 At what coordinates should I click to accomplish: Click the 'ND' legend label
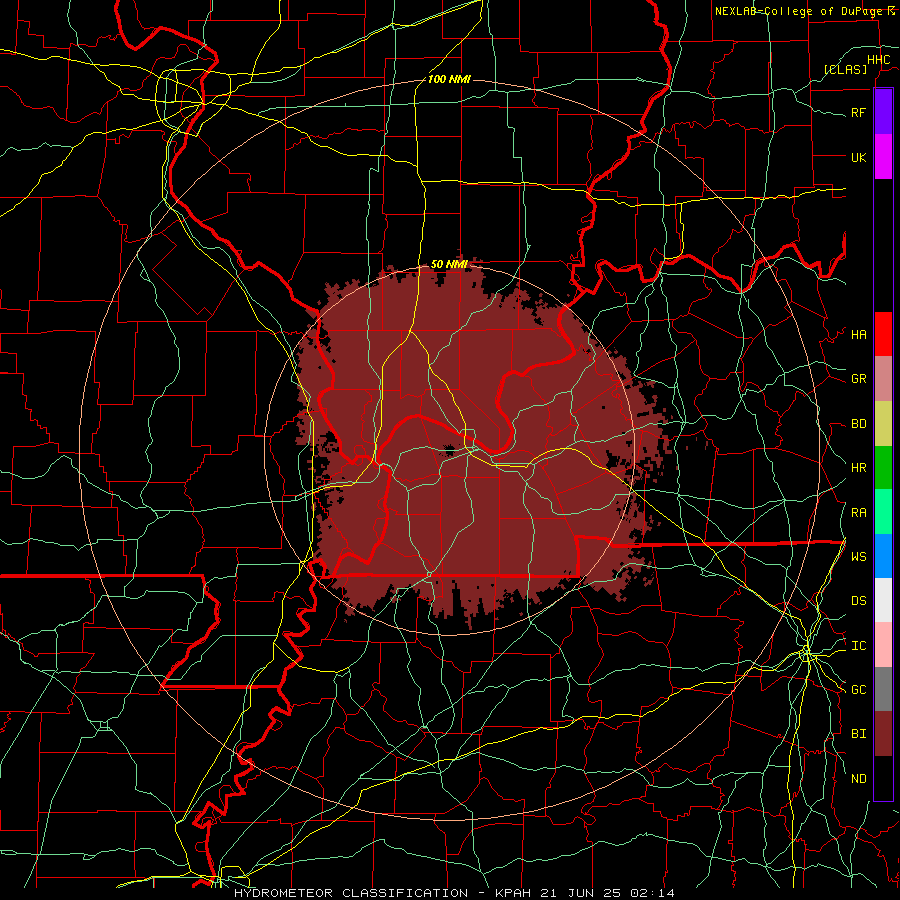859,779
